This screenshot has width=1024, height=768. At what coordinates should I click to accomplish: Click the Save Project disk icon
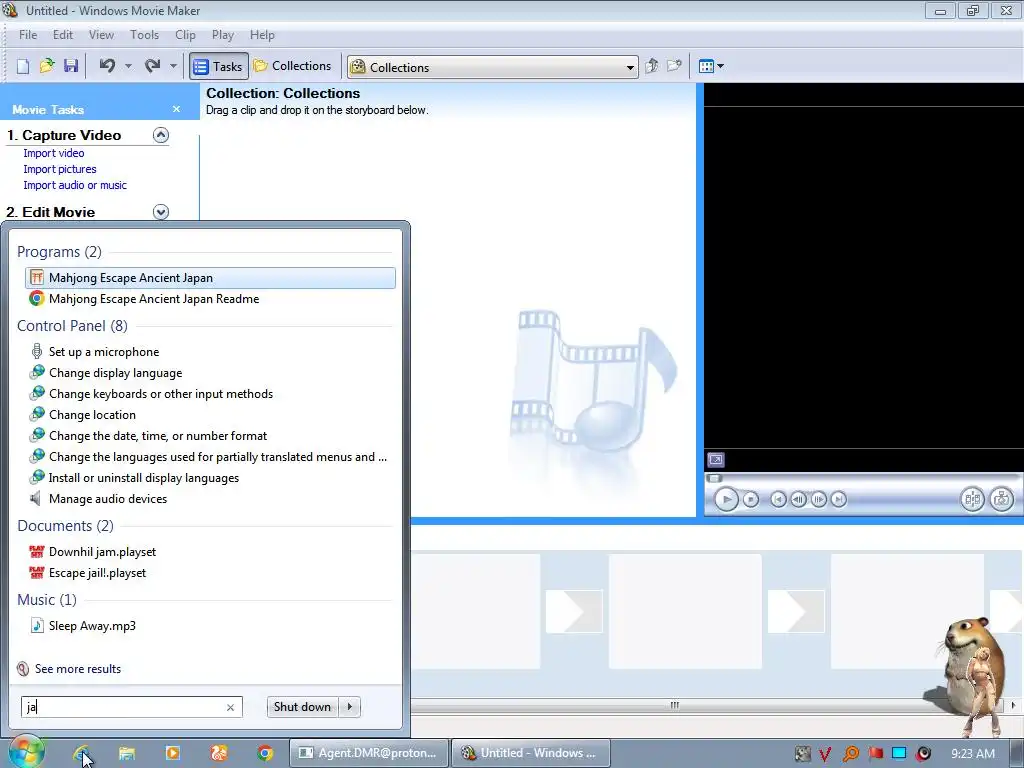click(x=71, y=66)
